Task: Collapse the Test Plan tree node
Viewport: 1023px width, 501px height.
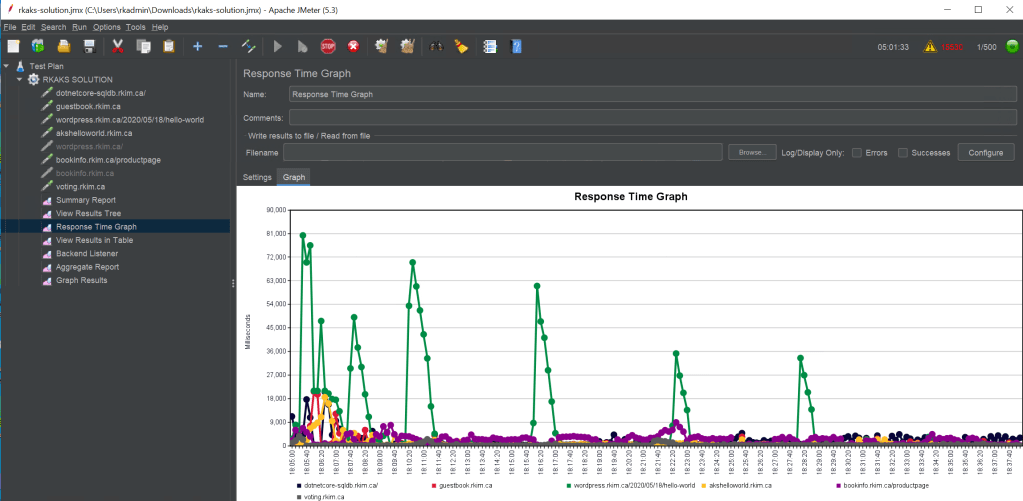Action: pyautogui.click(x=7, y=66)
